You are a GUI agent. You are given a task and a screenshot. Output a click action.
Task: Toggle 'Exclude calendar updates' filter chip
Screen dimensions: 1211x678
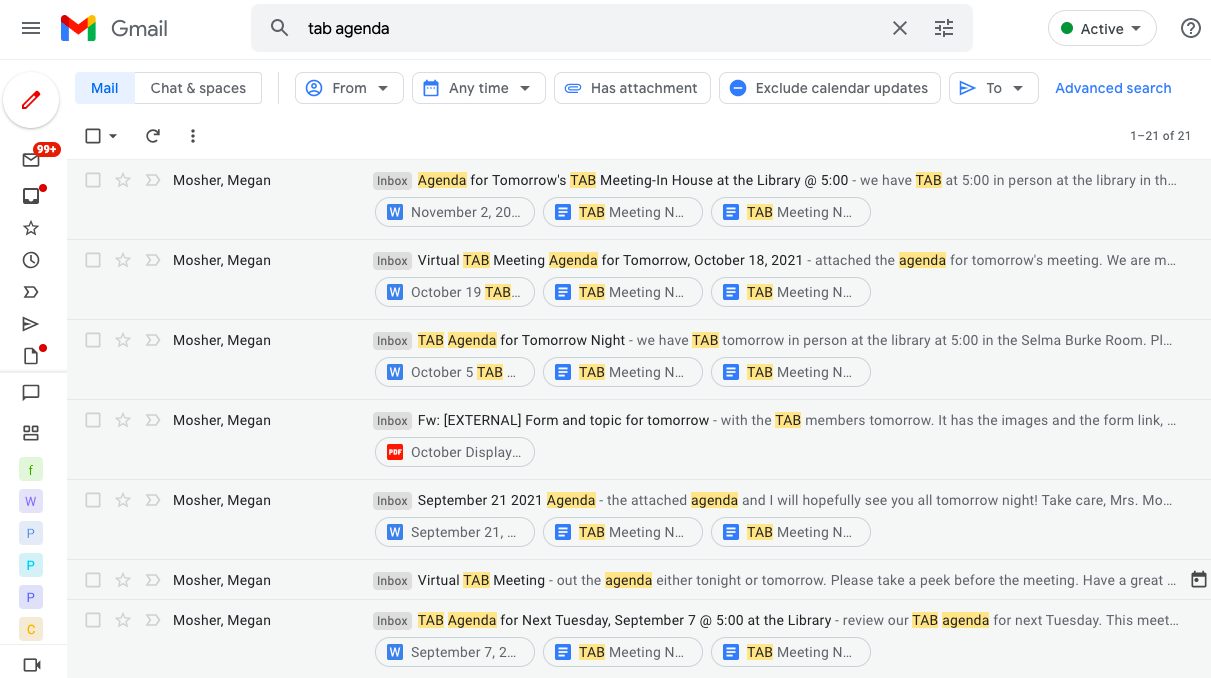(x=830, y=88)
